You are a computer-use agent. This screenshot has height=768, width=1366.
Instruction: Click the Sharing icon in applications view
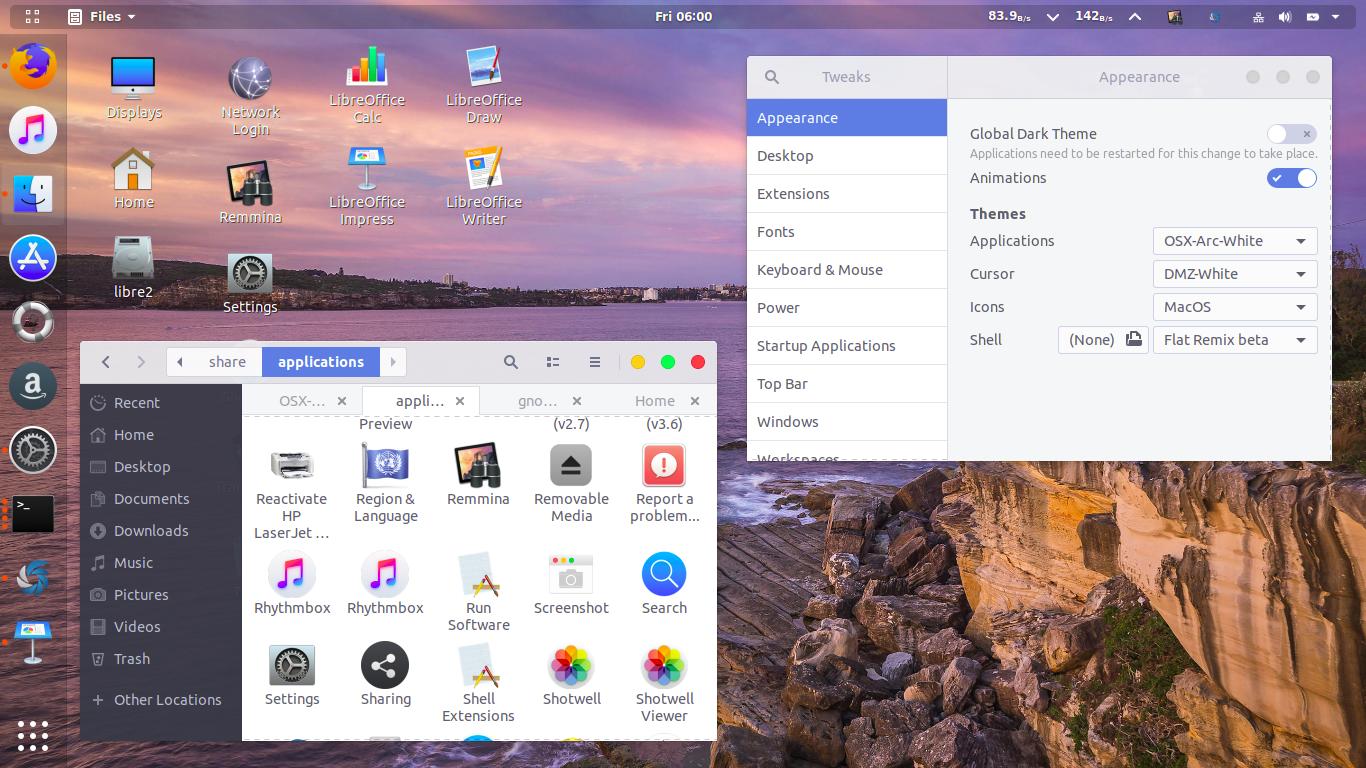[385, 665]
